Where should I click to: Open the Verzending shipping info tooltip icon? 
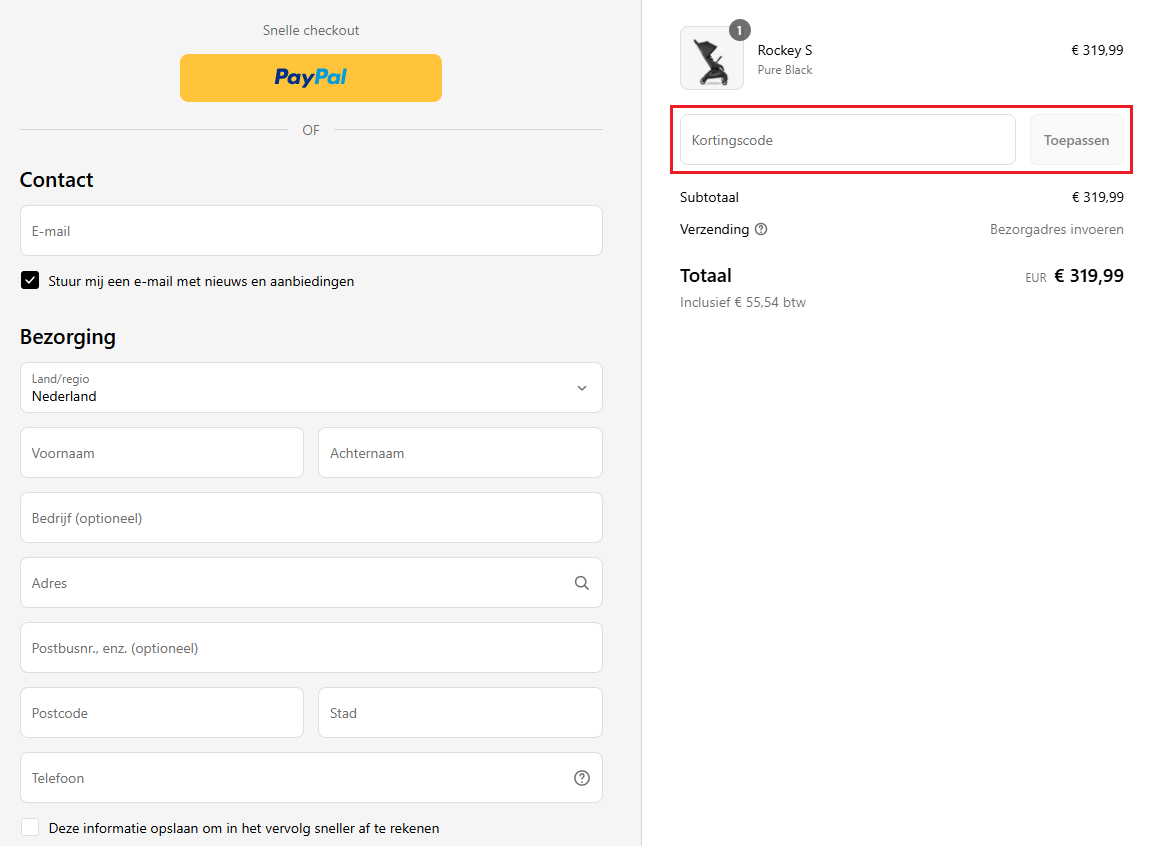761,229
